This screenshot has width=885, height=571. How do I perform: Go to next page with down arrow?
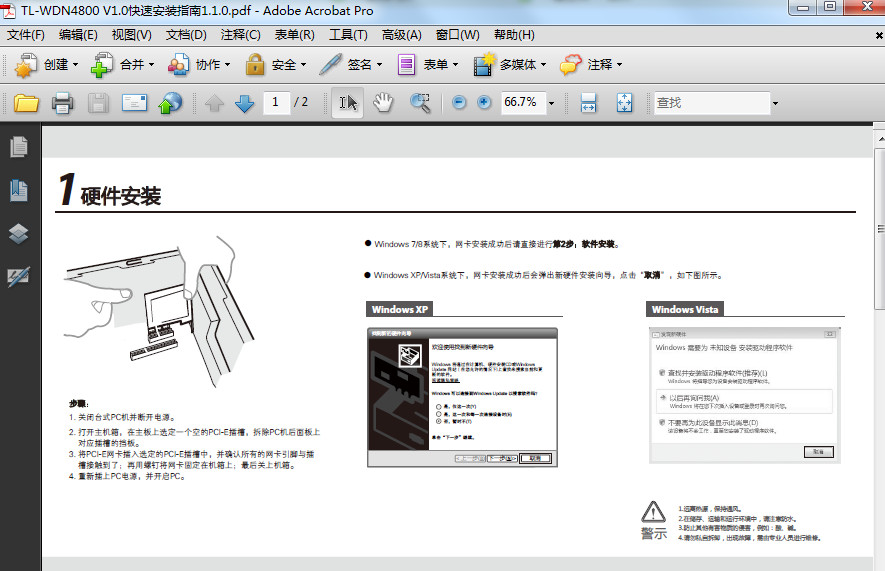coord(244,103)
